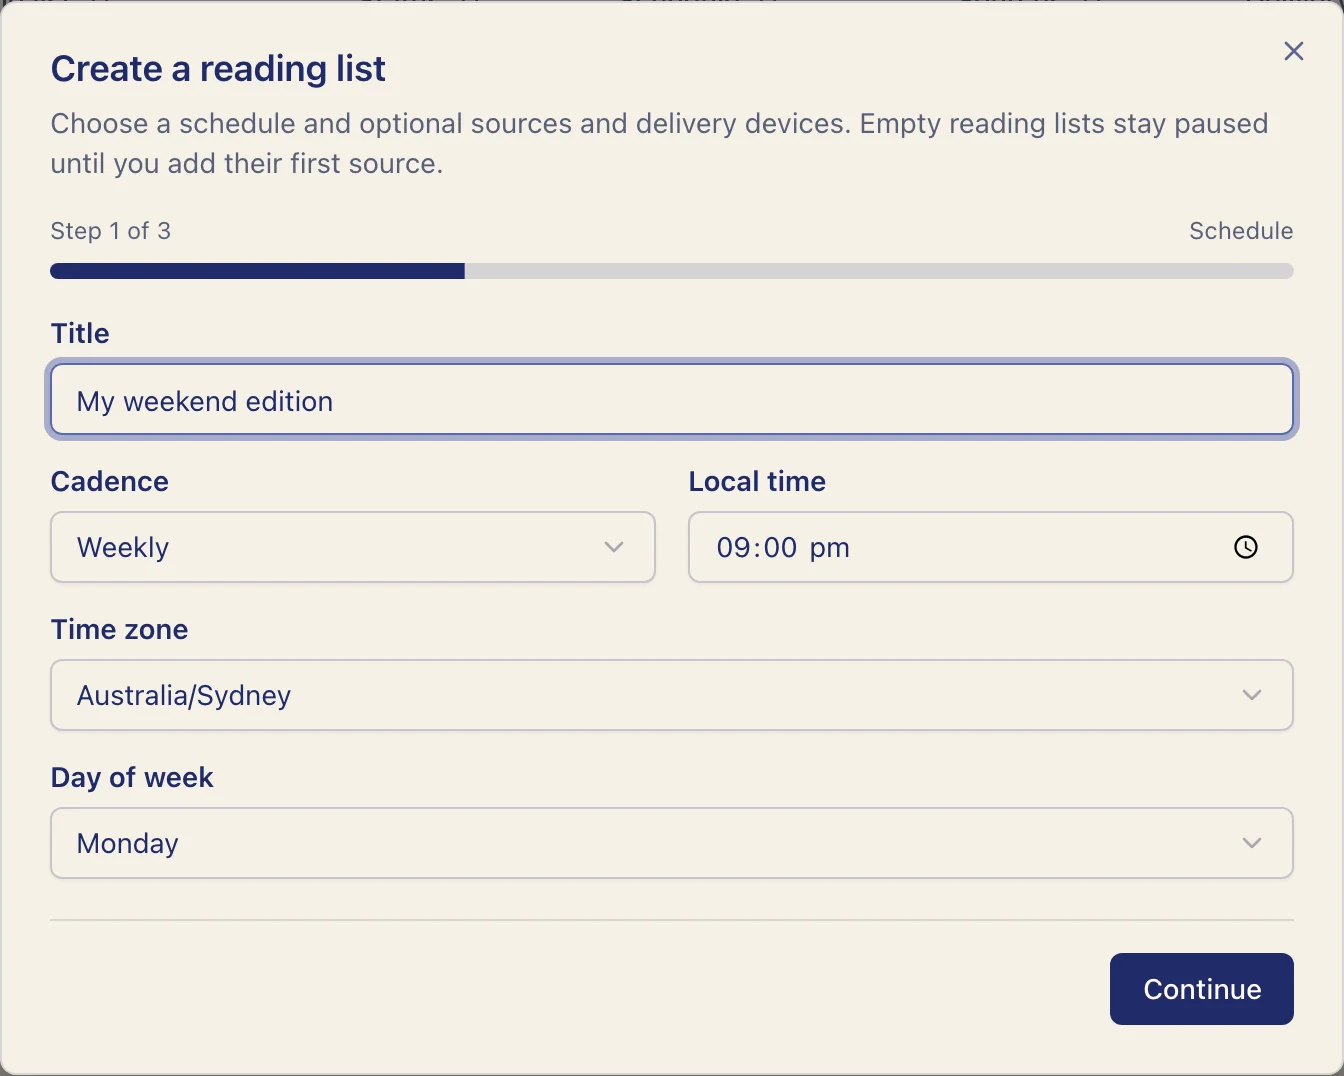Open the Cadence dropdown set to Weekly
The width and height of the screenshot is (1344, 1076).
pyautogui.click(x=353, y=547)
